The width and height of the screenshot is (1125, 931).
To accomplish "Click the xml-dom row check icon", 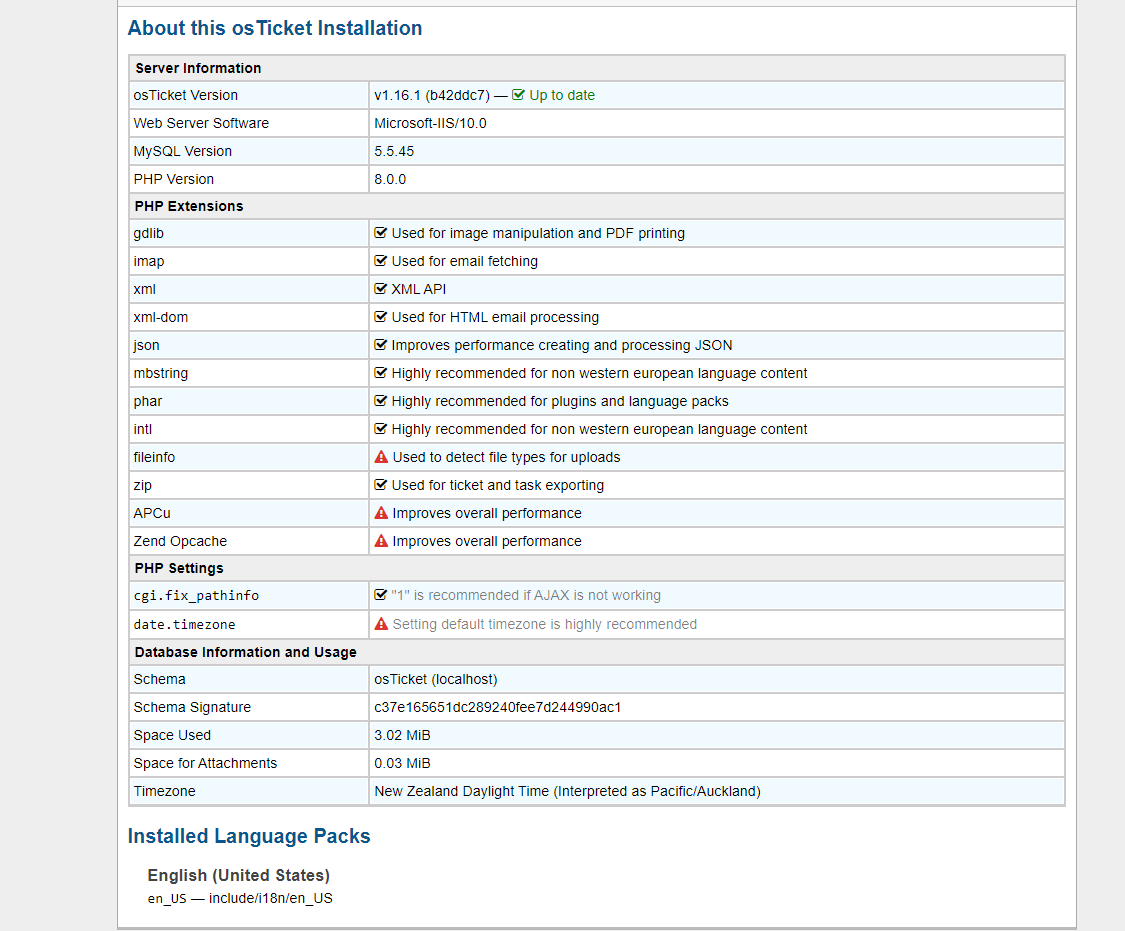I will coord(380,316).
